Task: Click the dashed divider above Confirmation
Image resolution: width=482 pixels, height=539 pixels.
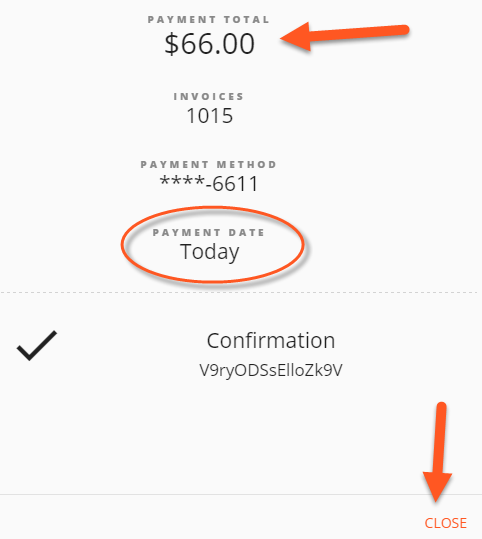Action: click(x=239, y=293)
